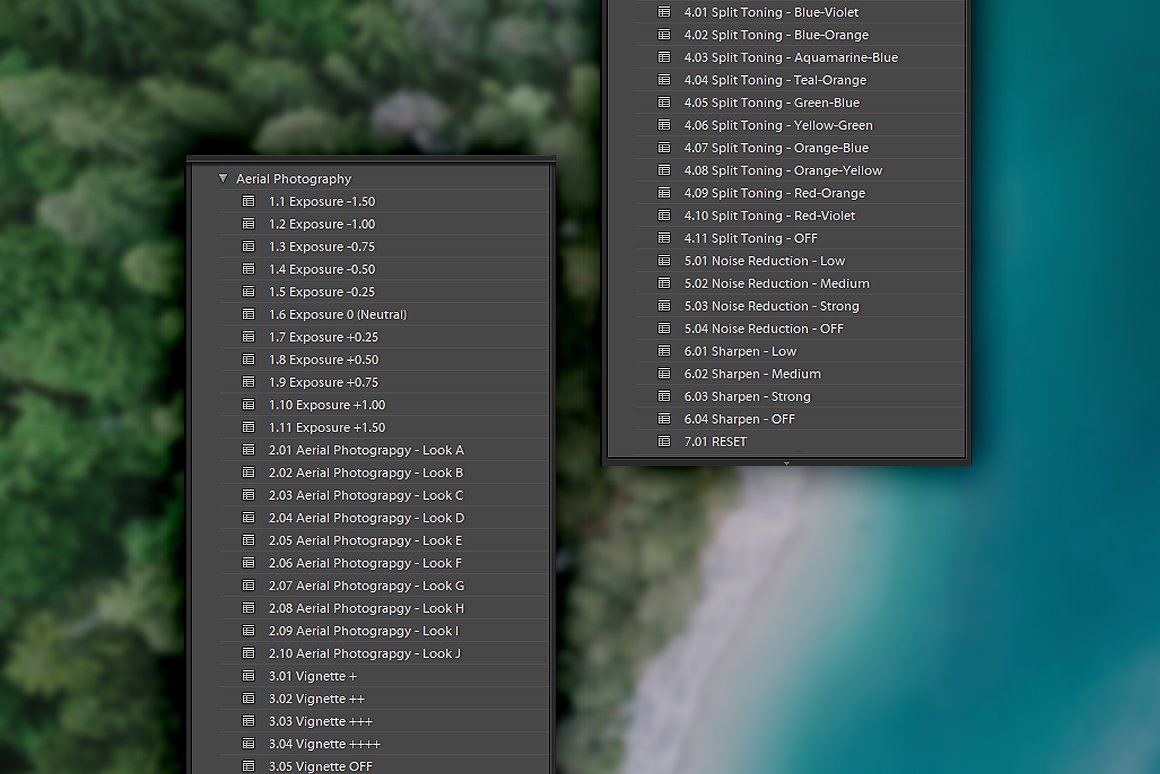Click preset icon beside 5.01 Noise Reduction Low
Image resolution: width=1160 pixels, height=774 pixels.
pyautogui.click(x=664, y=261)
